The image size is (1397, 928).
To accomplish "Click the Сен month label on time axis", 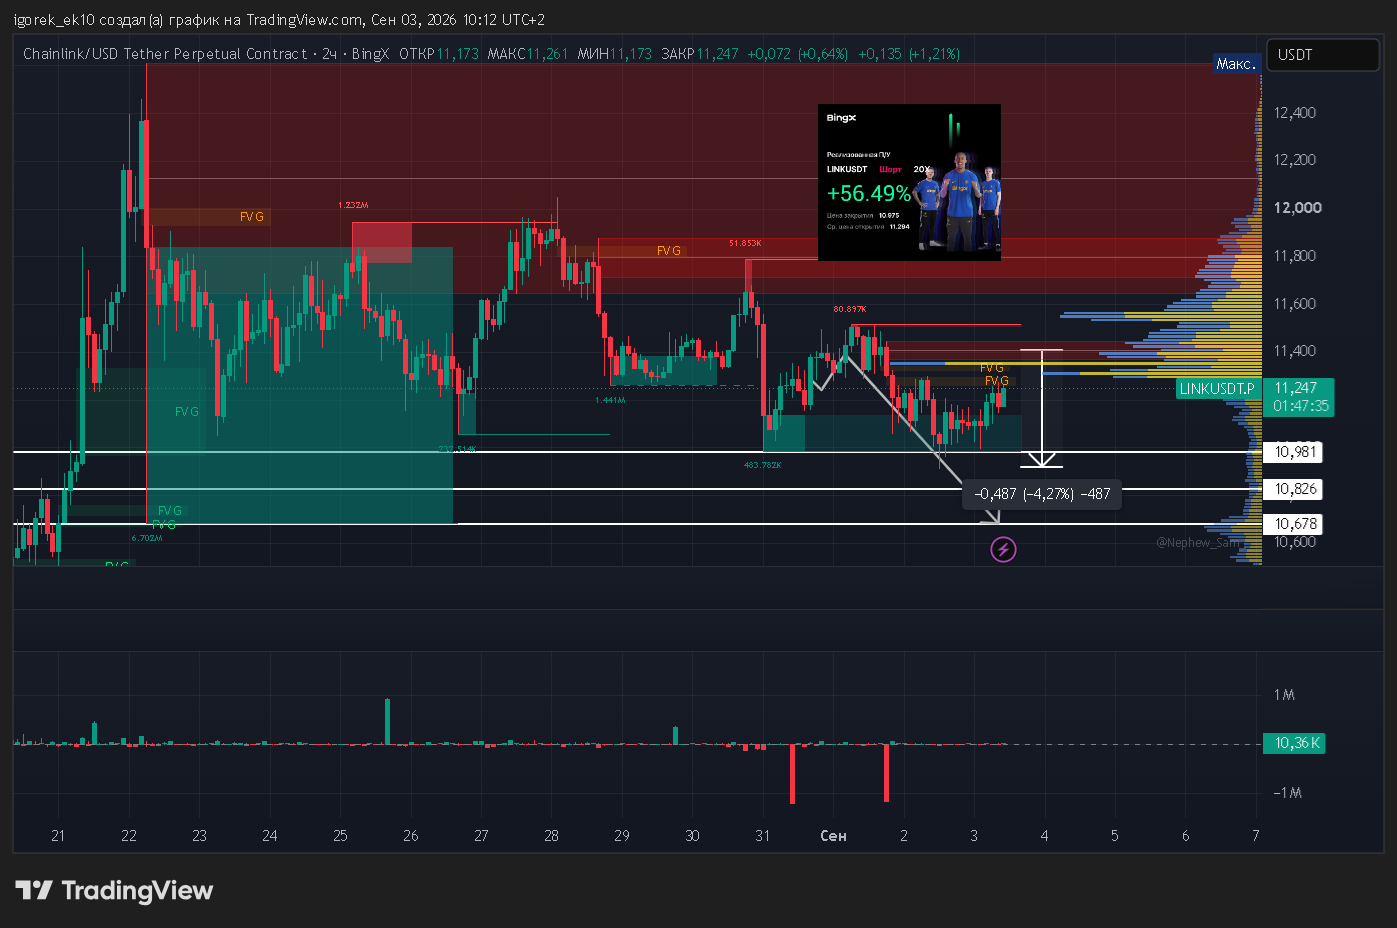I will [833, 836].
